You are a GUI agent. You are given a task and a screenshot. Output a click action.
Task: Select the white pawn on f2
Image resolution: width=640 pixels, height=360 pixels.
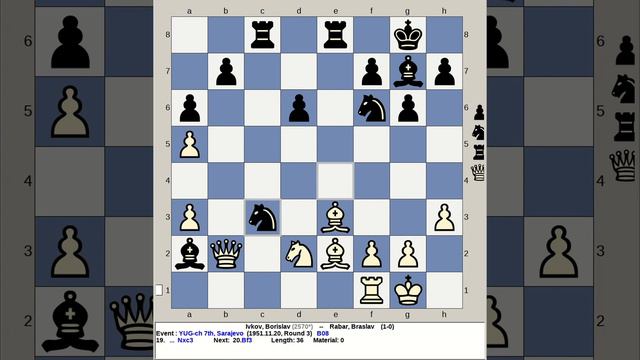(371, 254)
